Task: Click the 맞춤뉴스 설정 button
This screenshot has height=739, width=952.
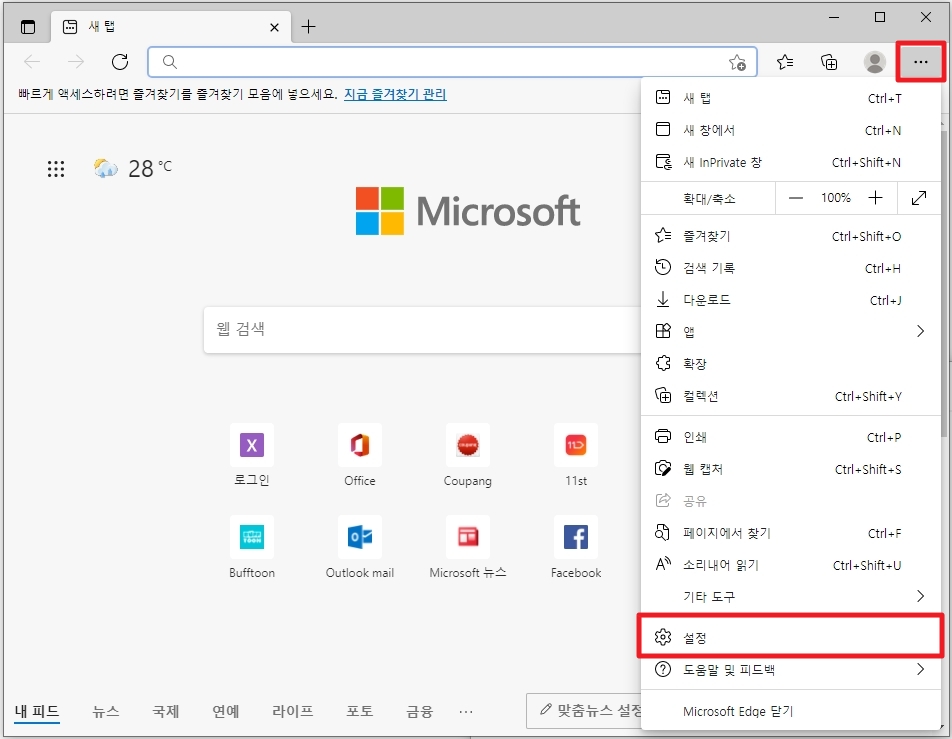Action: point(584,710)
